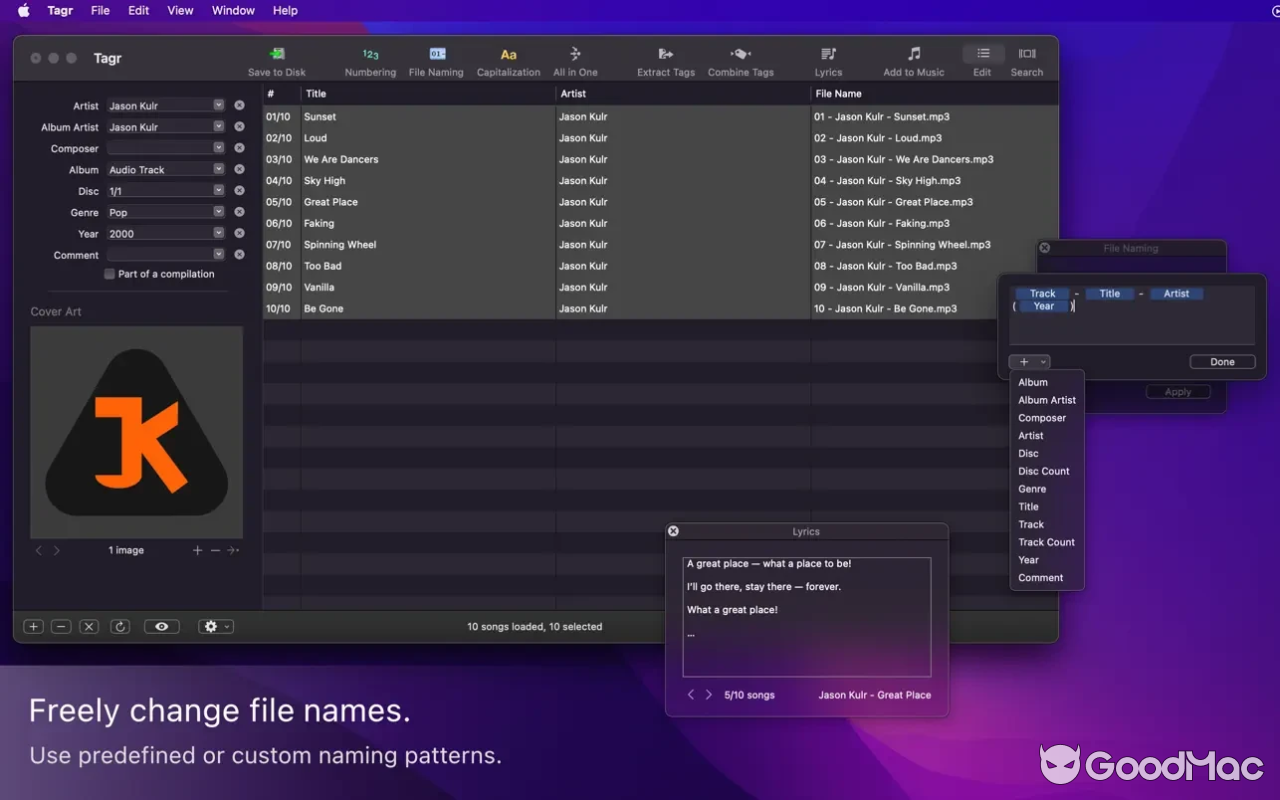
Task: Open the Numbering tool
Action: (370, 54)
